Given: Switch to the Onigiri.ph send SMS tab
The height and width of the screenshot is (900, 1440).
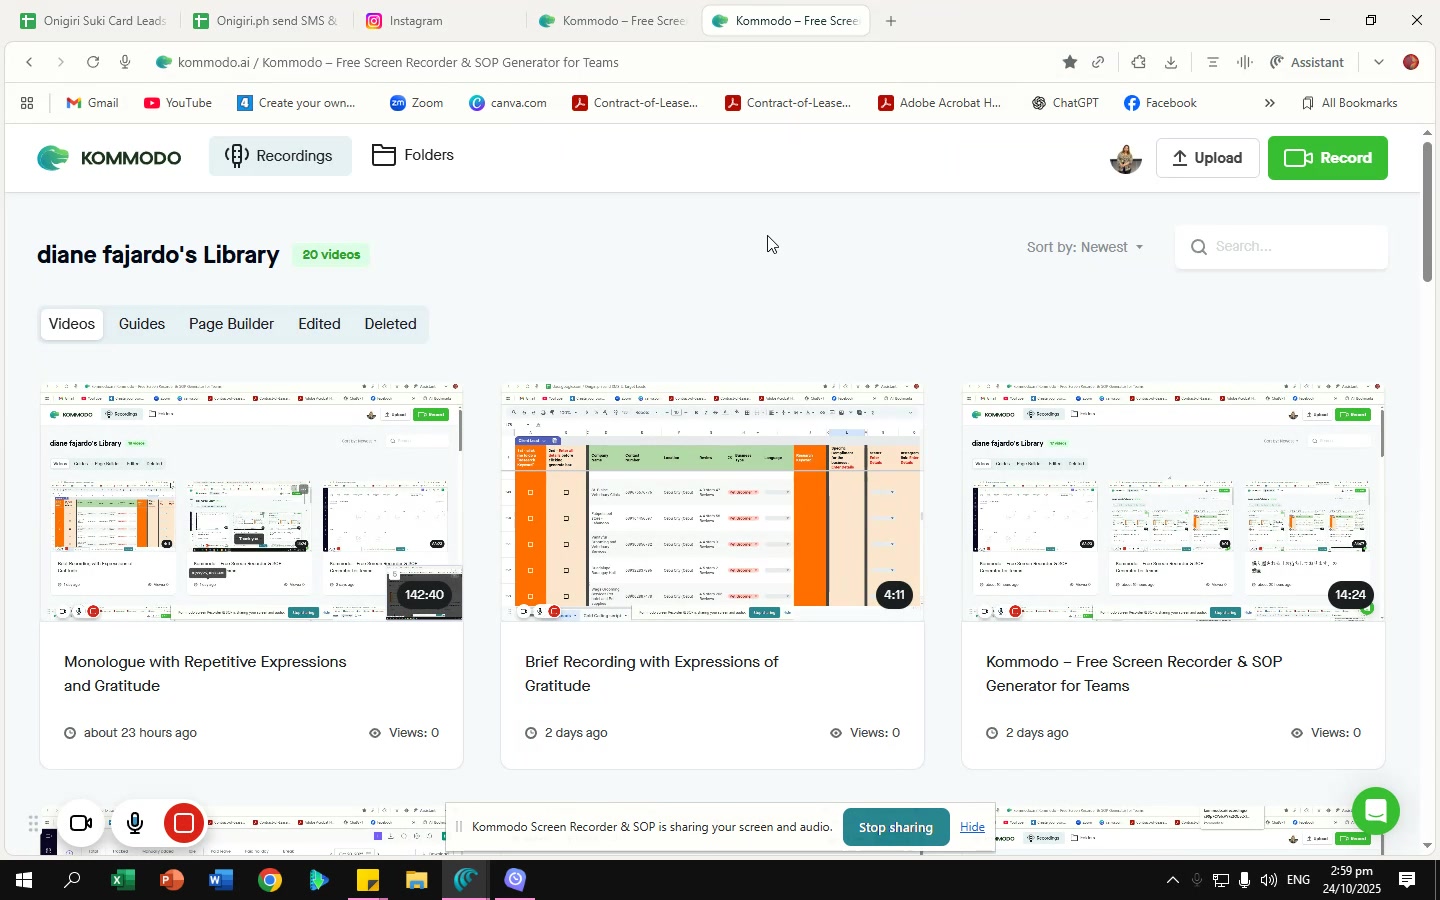Looking at the screenshot, I should point(266,20).
